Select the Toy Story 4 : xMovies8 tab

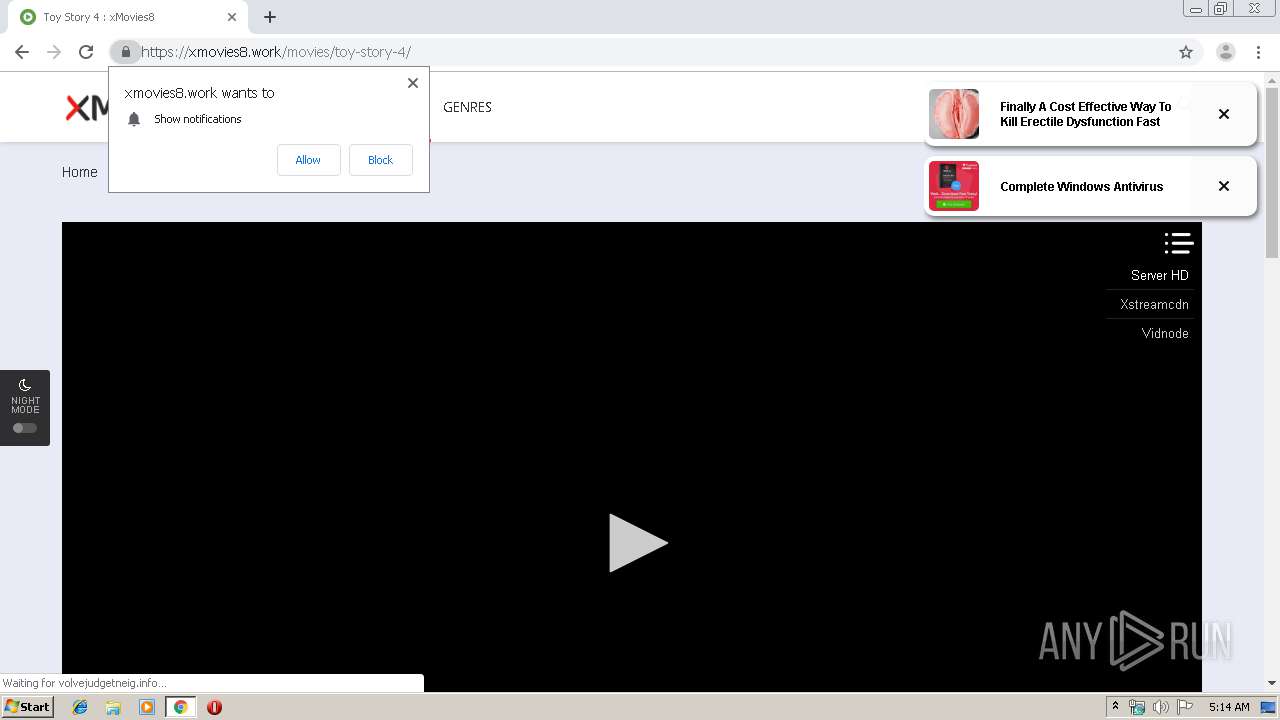click(130, 17)
